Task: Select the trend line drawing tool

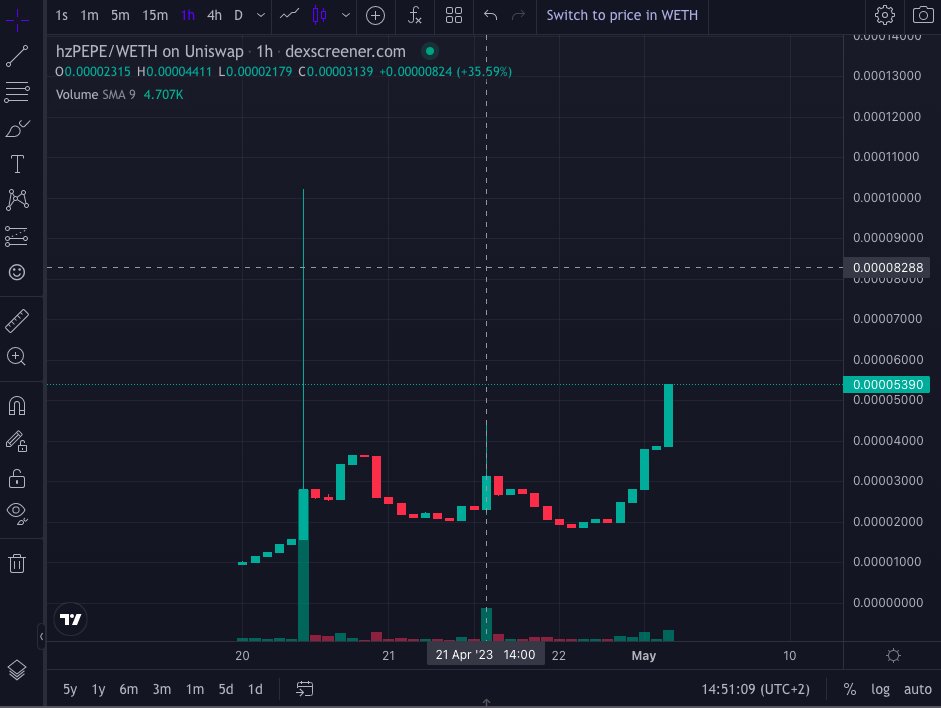Action: click(x=17, y=56)
